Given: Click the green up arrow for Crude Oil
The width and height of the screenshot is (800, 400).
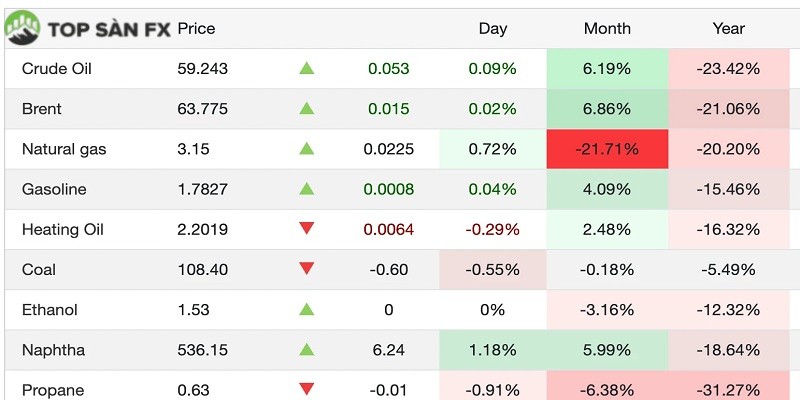Looking at the screenshot, I should tap(307, 69).
